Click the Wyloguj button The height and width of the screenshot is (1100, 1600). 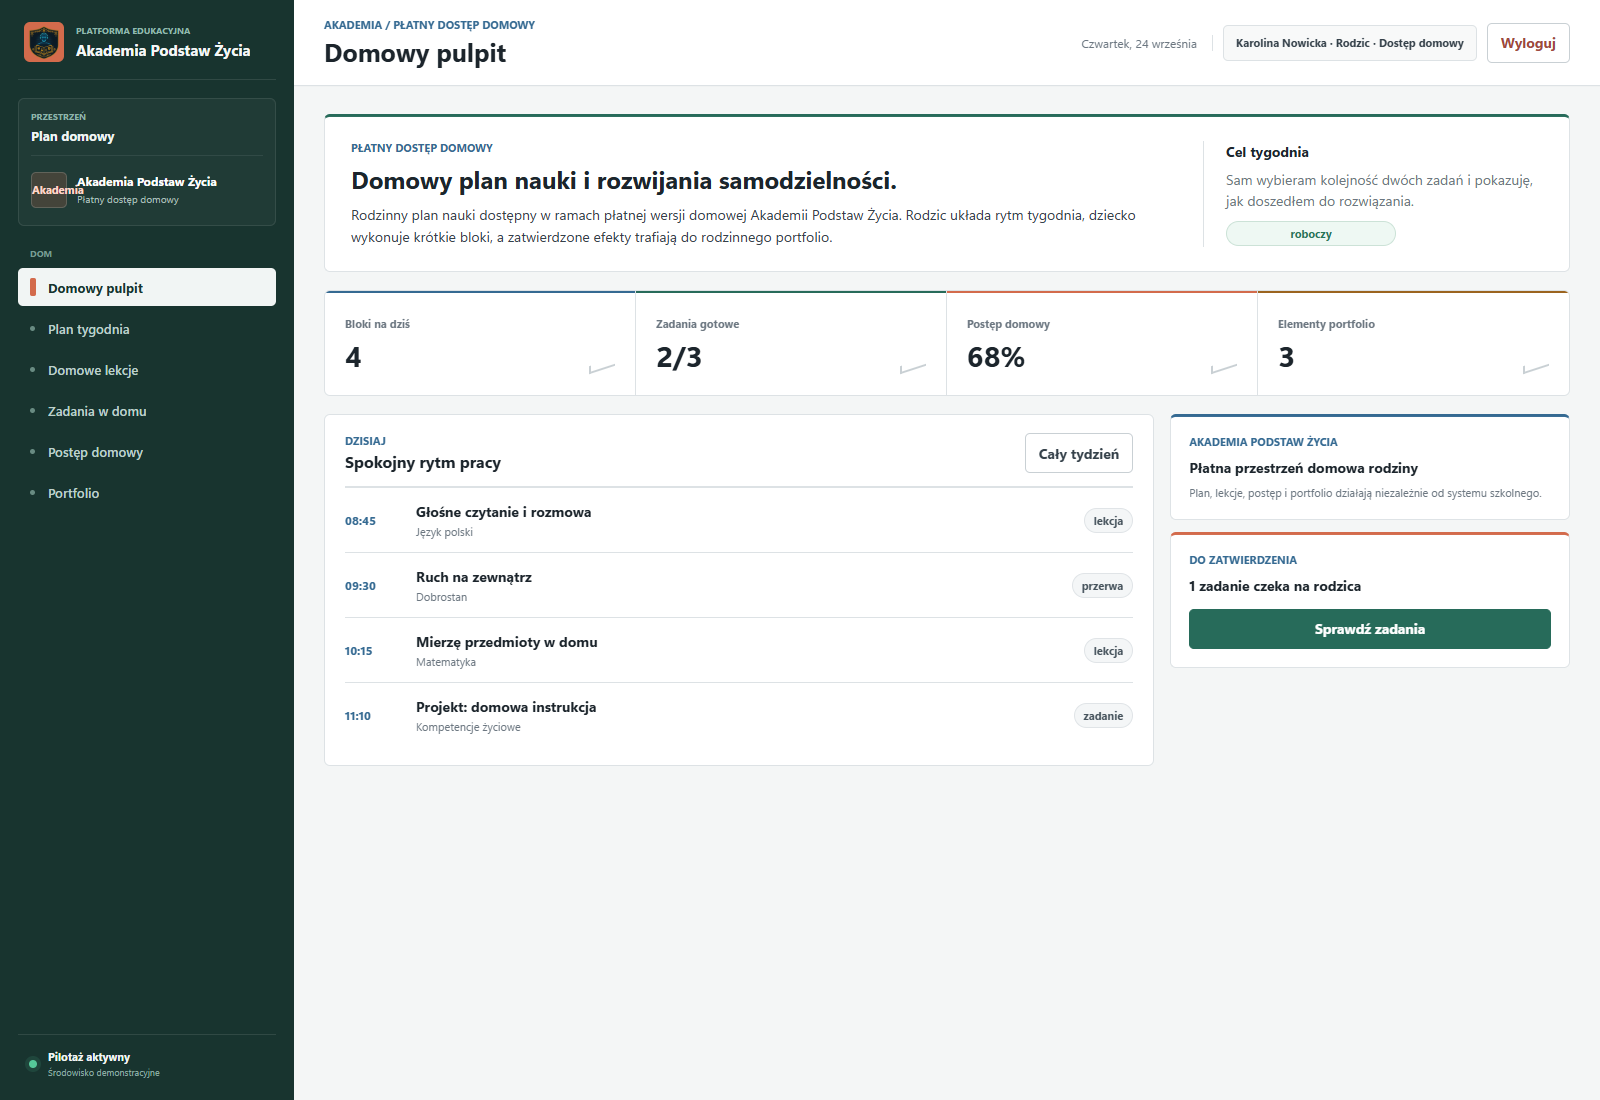[x=1528, y=43]
